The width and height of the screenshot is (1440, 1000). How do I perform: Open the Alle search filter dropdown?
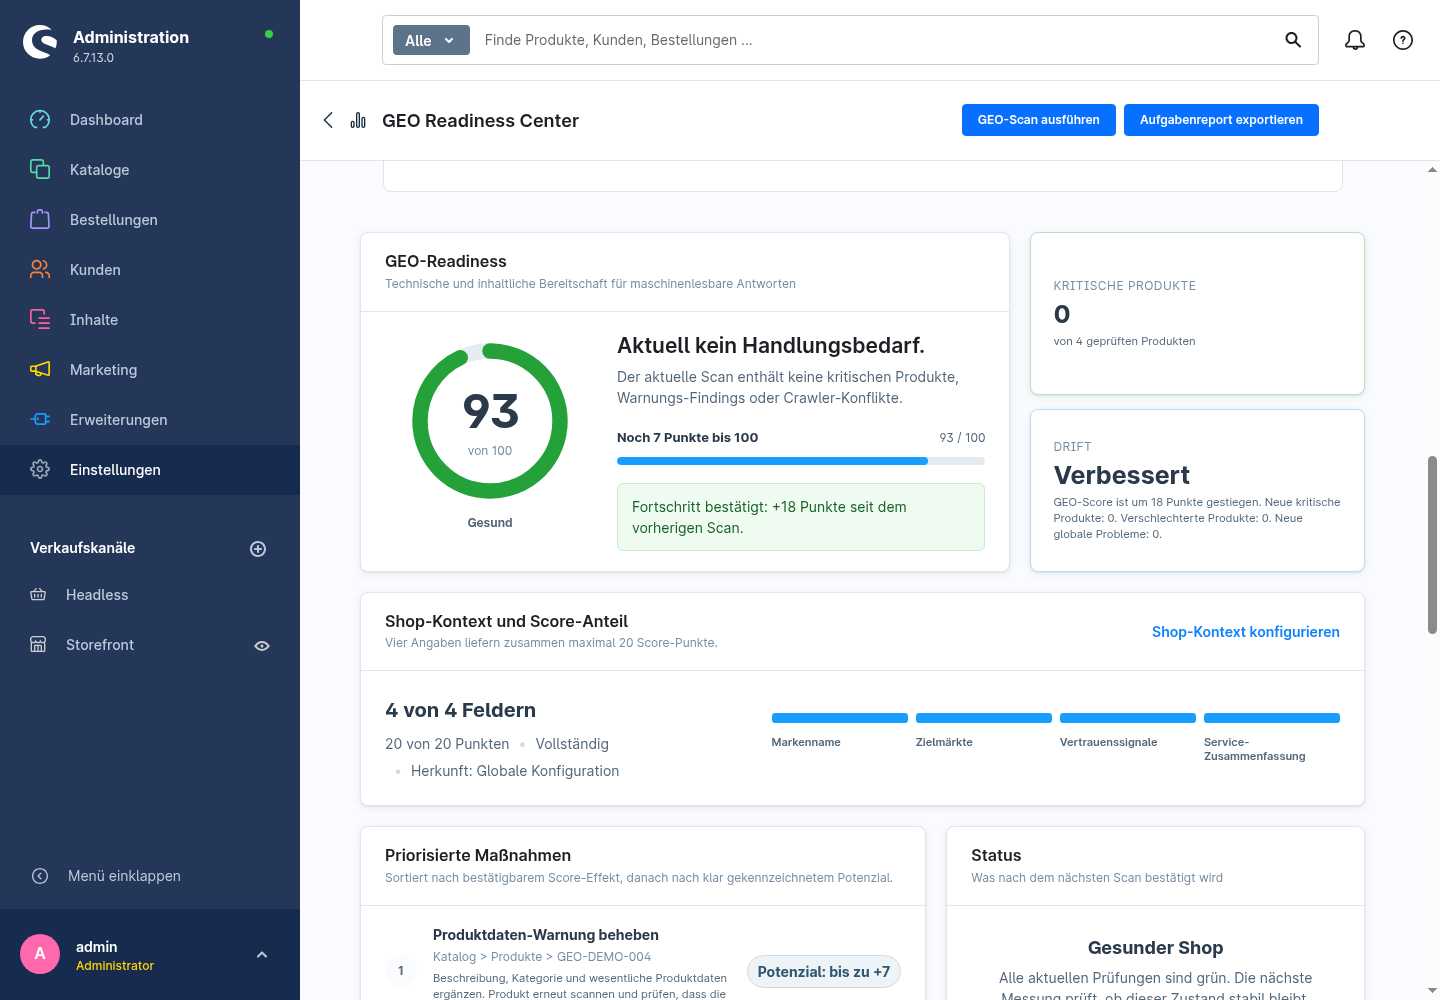431,40
